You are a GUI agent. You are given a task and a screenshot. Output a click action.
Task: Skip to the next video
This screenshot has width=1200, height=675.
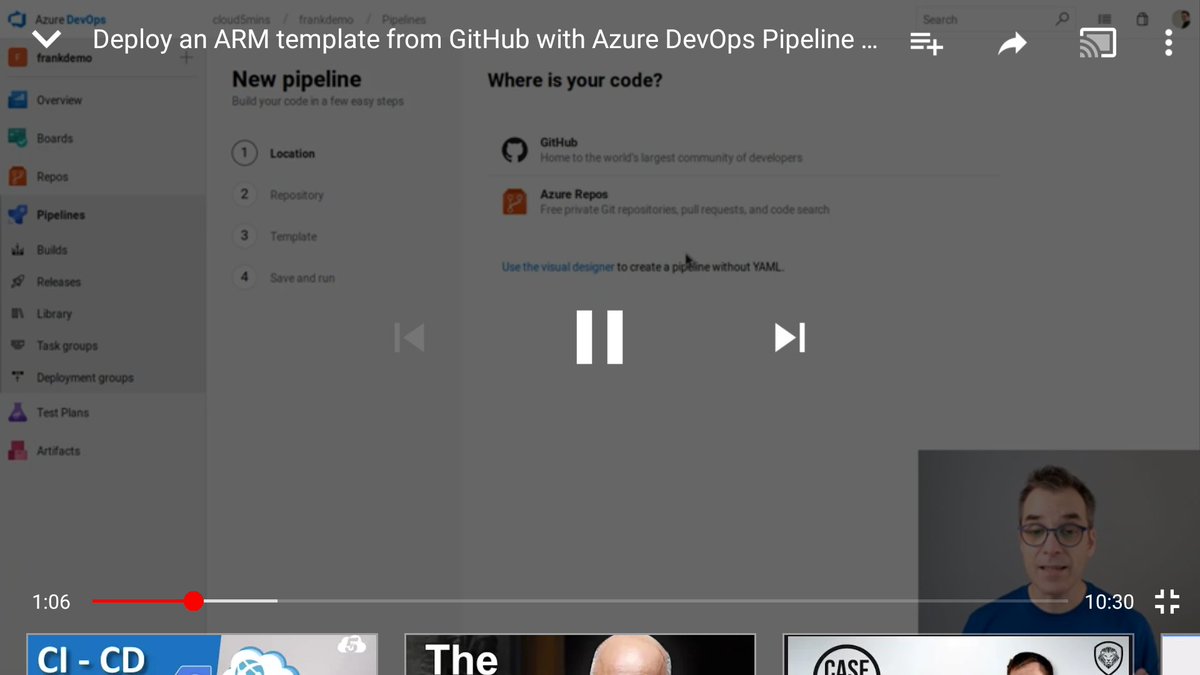tap(790, 338)
